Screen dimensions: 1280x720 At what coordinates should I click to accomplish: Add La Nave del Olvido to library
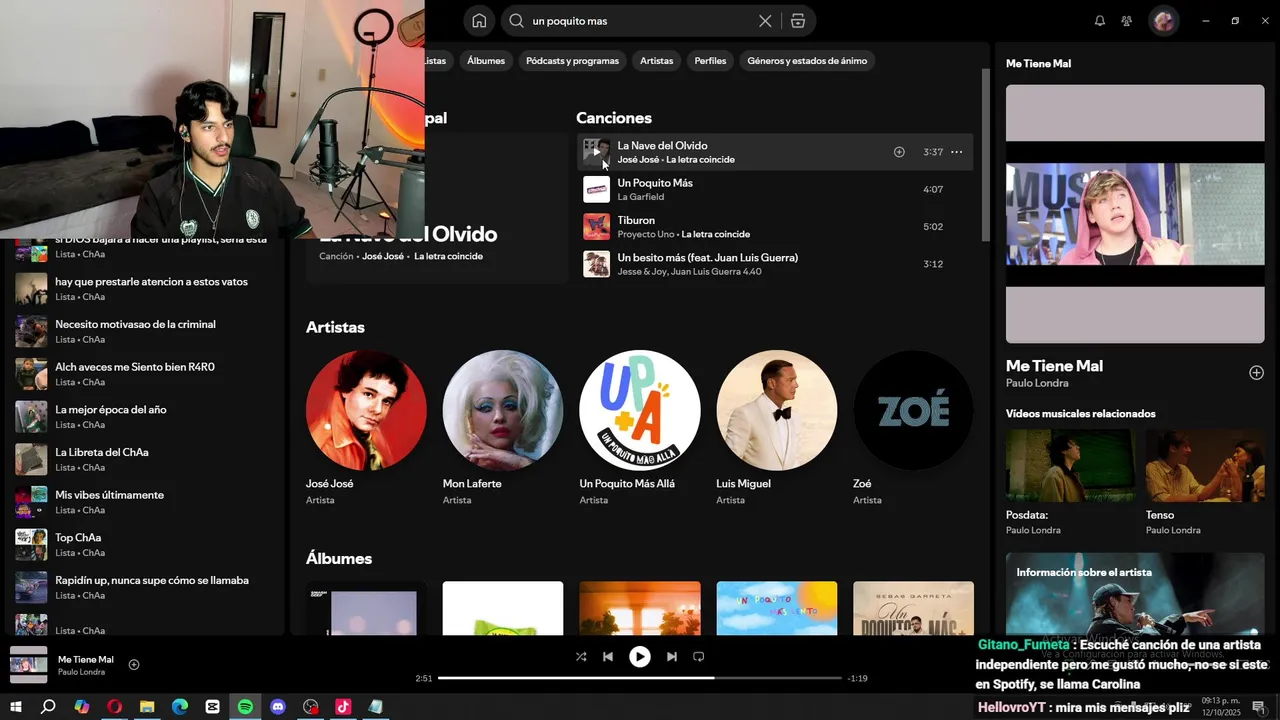[x=899, y=152]
